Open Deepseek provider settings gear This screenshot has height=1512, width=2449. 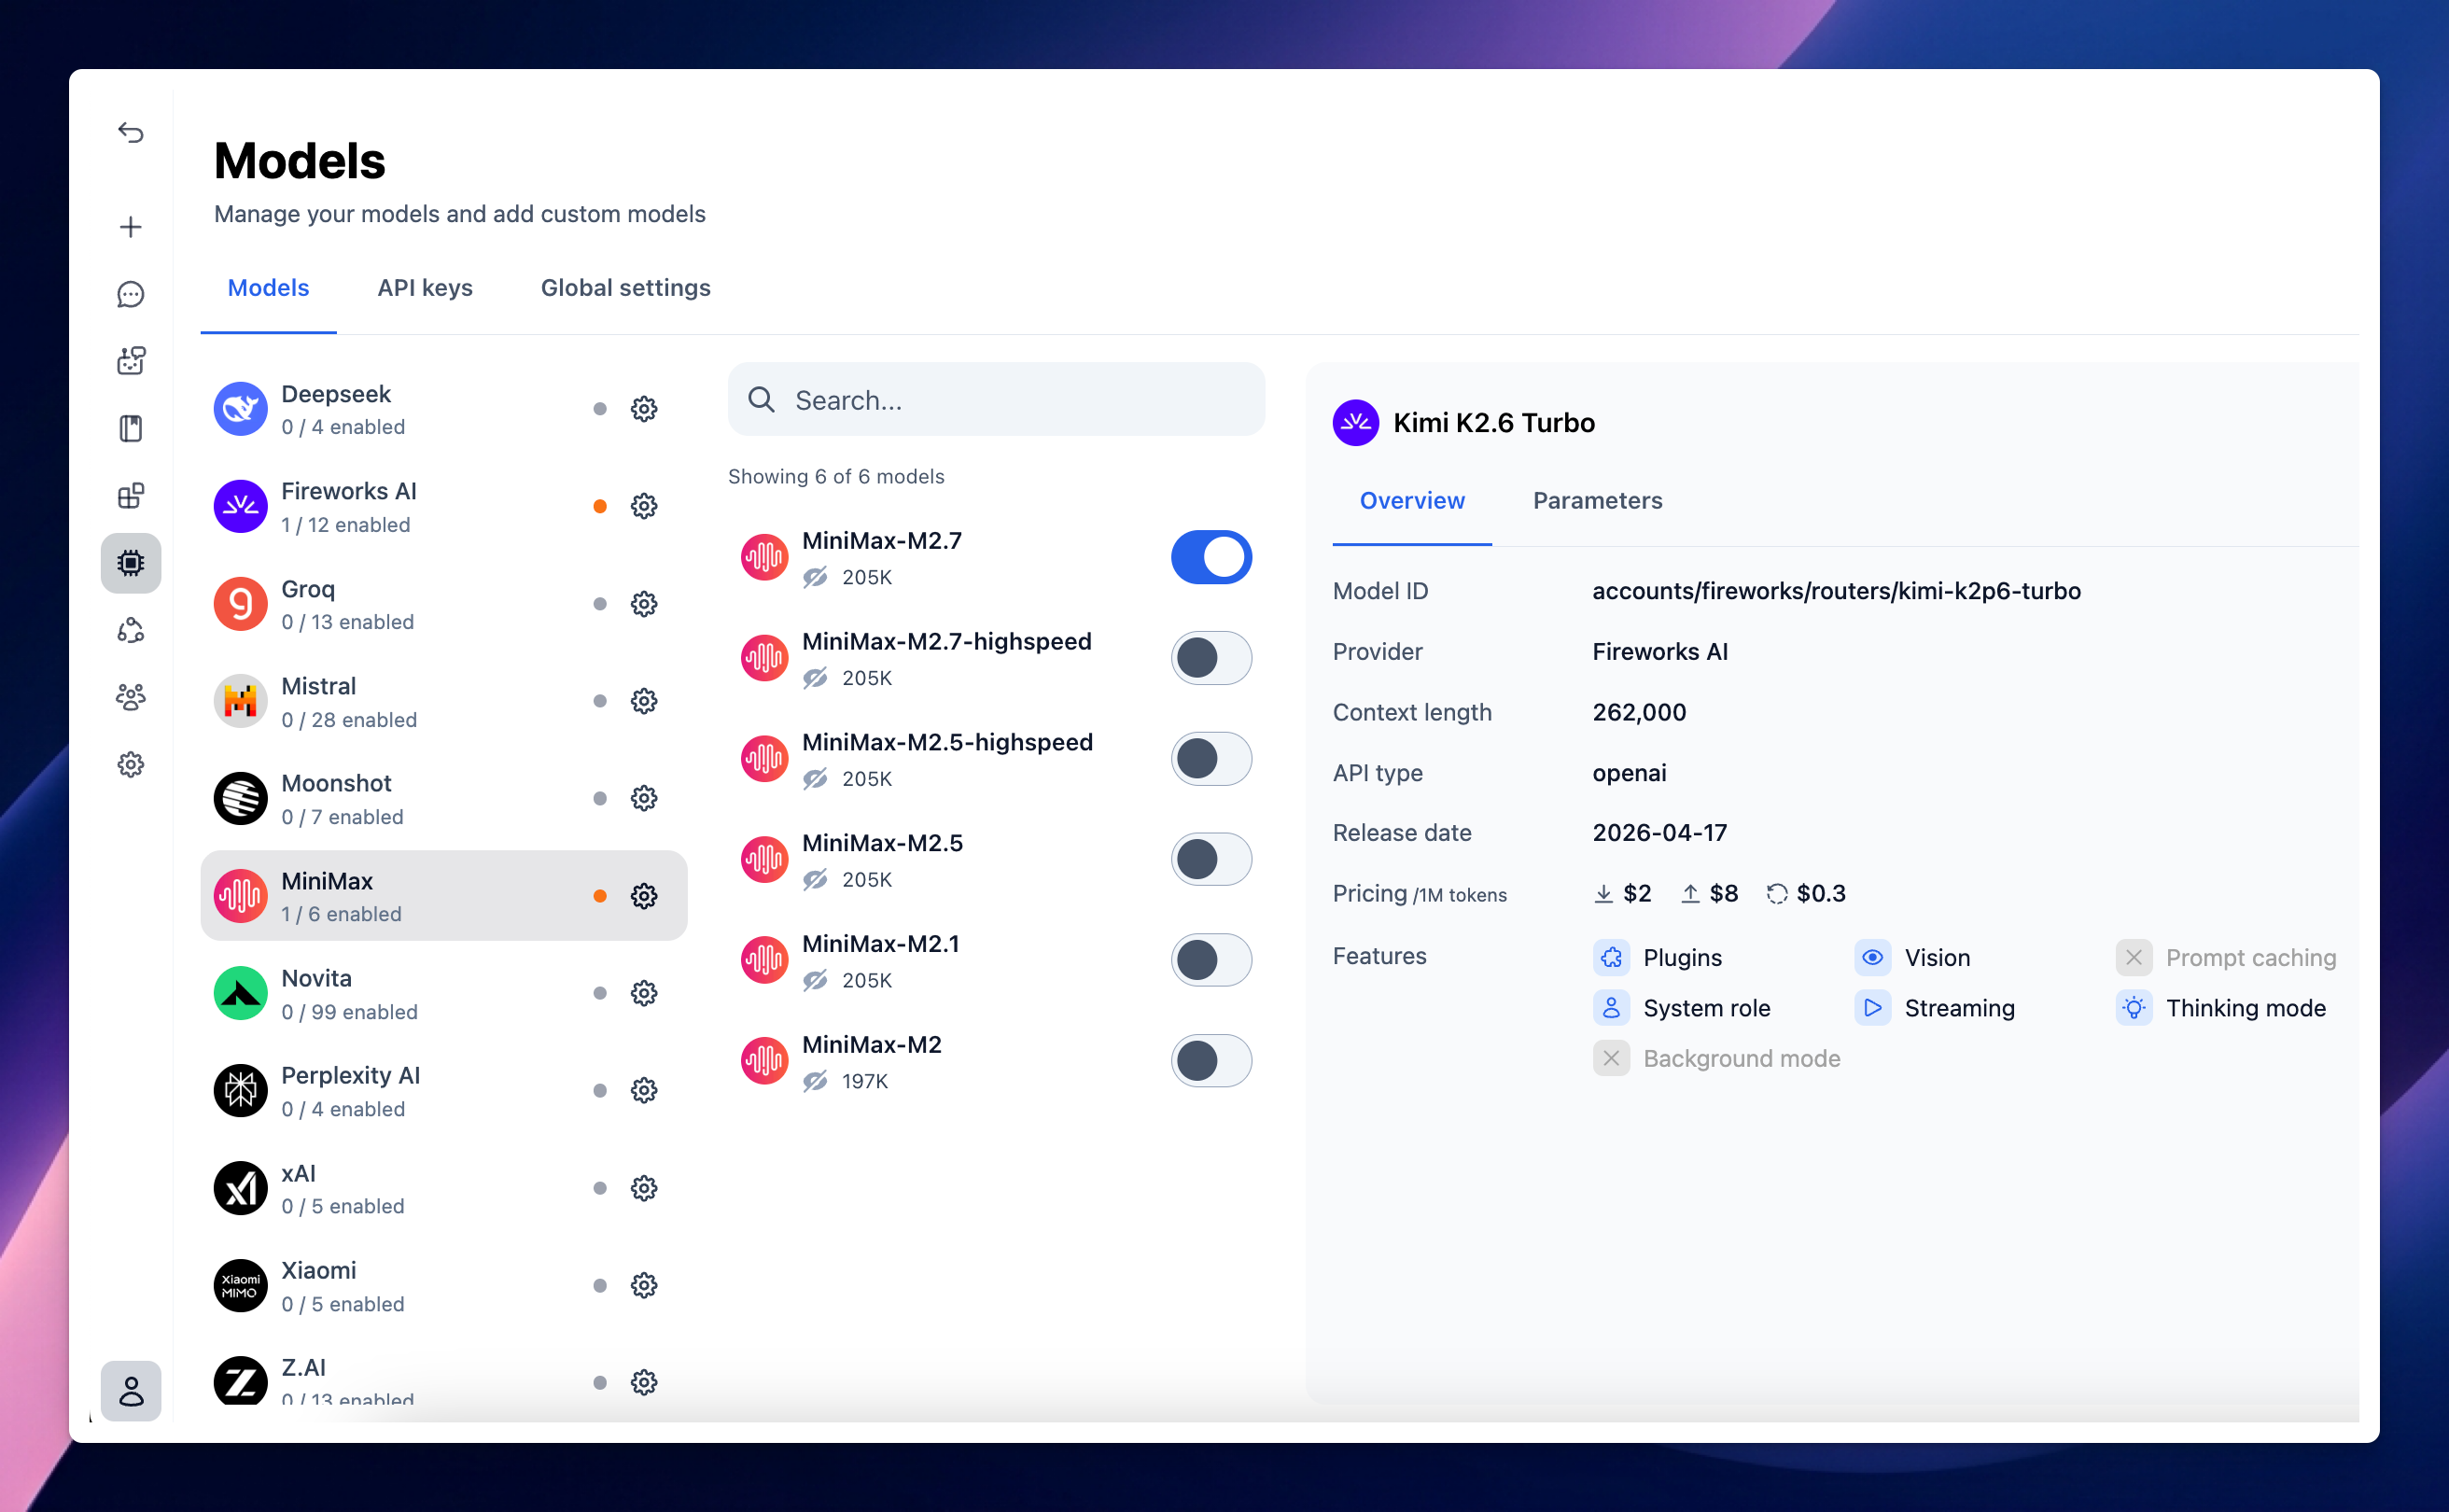pos(644,409)
